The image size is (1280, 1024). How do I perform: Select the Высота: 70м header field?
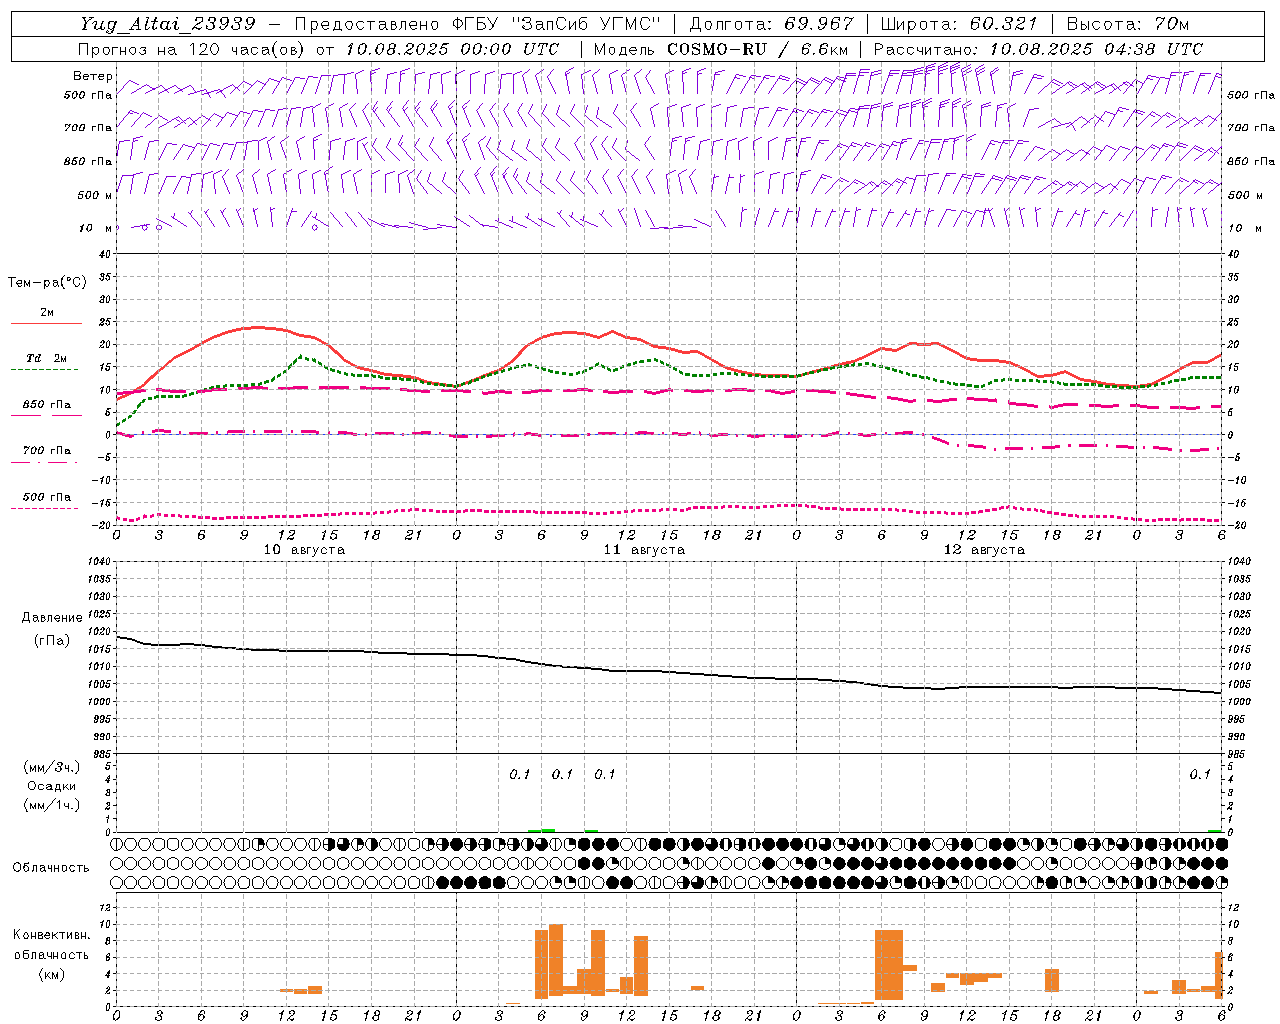1127,24
